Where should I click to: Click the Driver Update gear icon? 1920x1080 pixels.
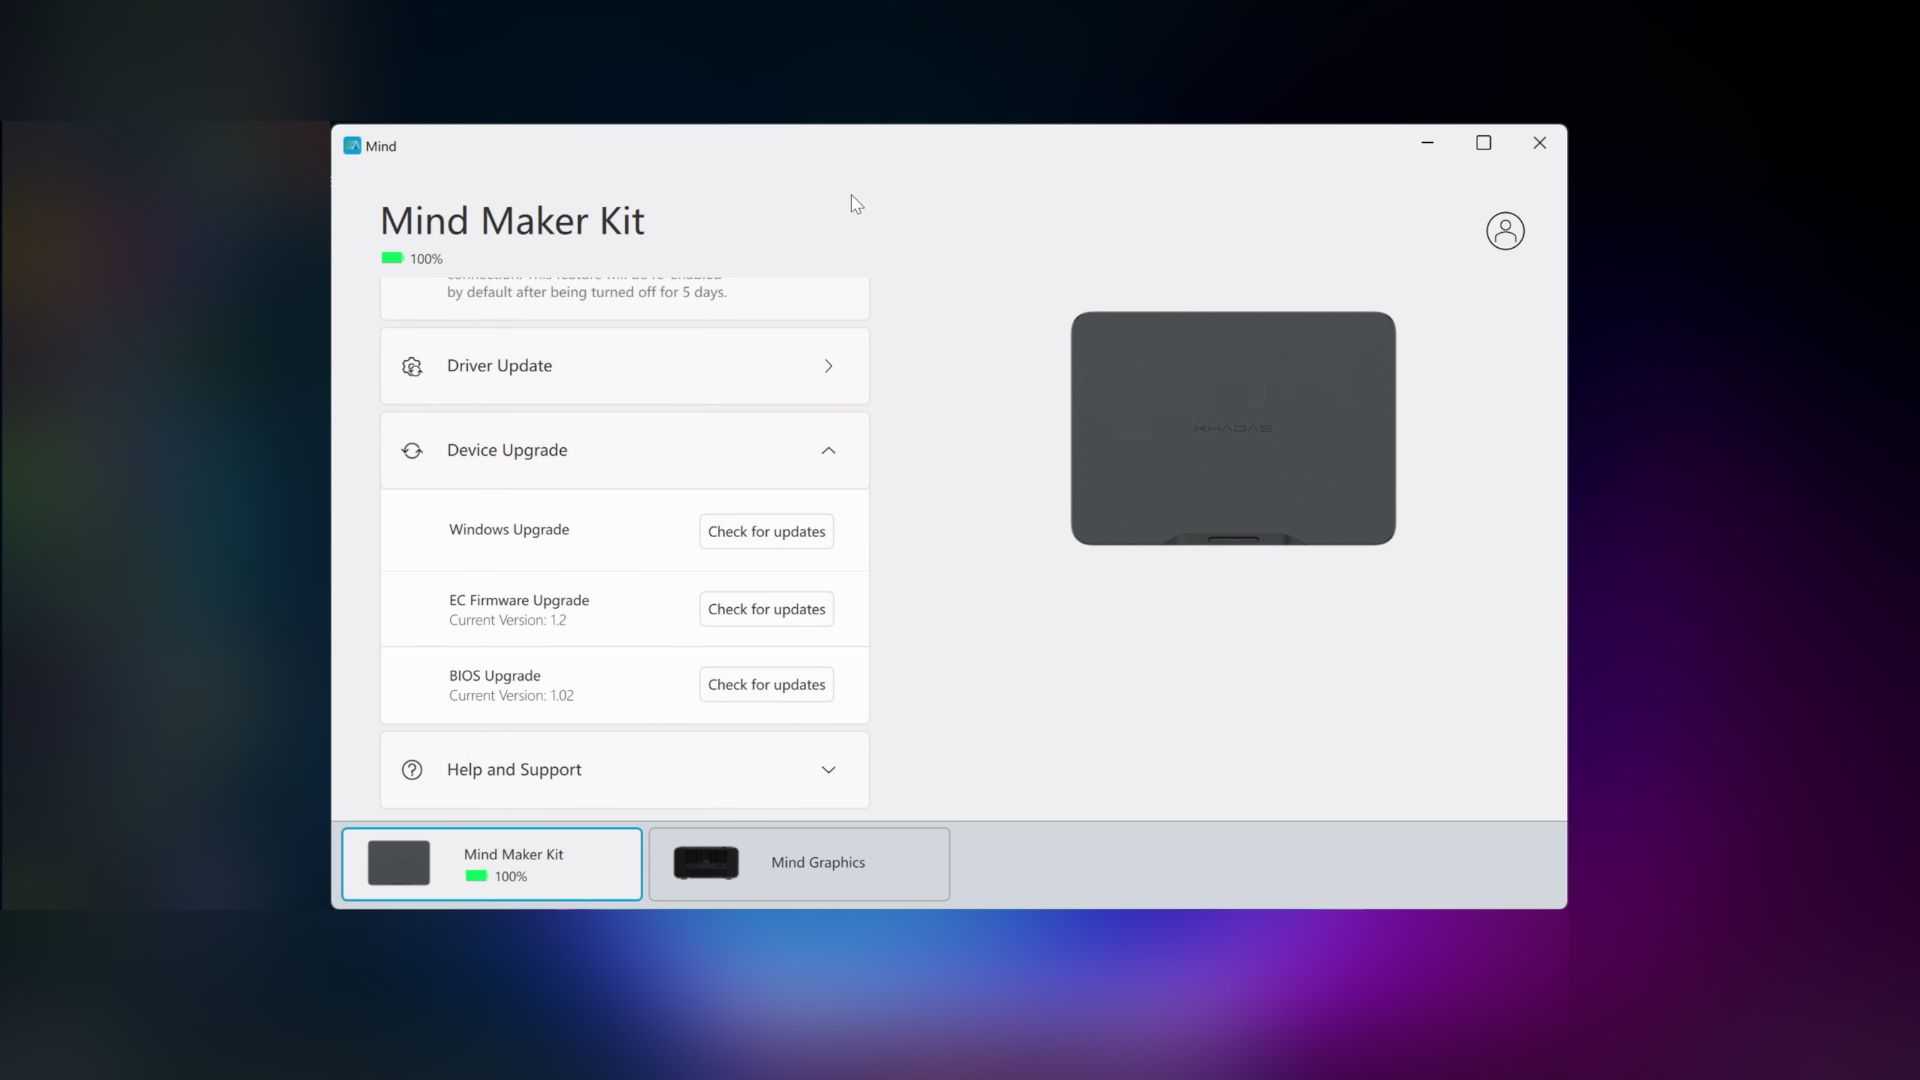click(x=412, y=366)
